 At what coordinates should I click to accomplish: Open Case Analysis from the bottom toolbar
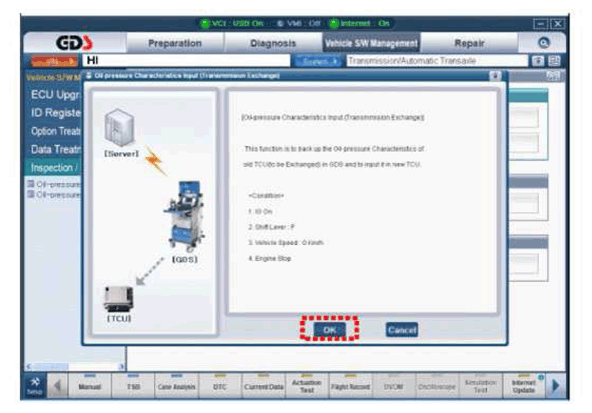click(177, 386)
